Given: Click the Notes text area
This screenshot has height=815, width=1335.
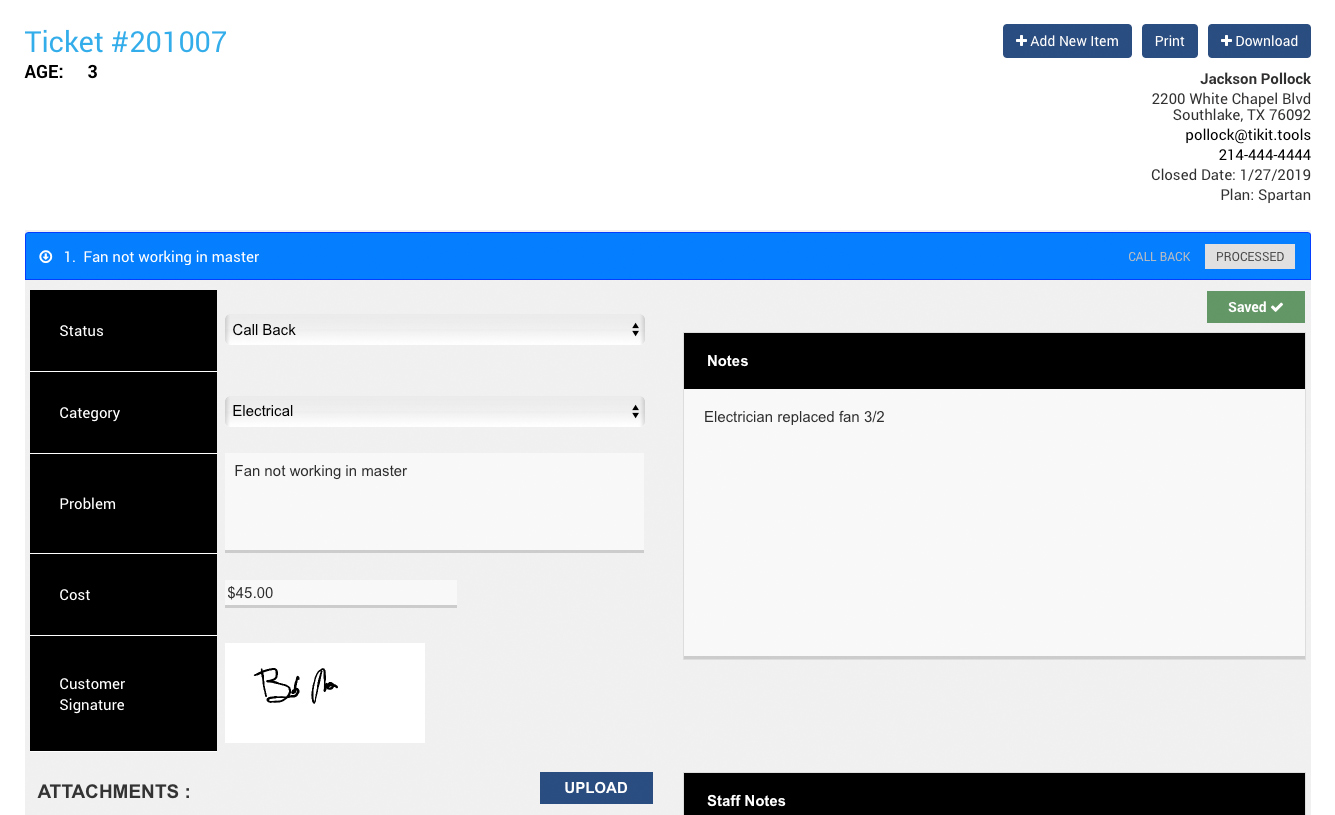Looking at the screenshot, I should (x=994, y=522).
